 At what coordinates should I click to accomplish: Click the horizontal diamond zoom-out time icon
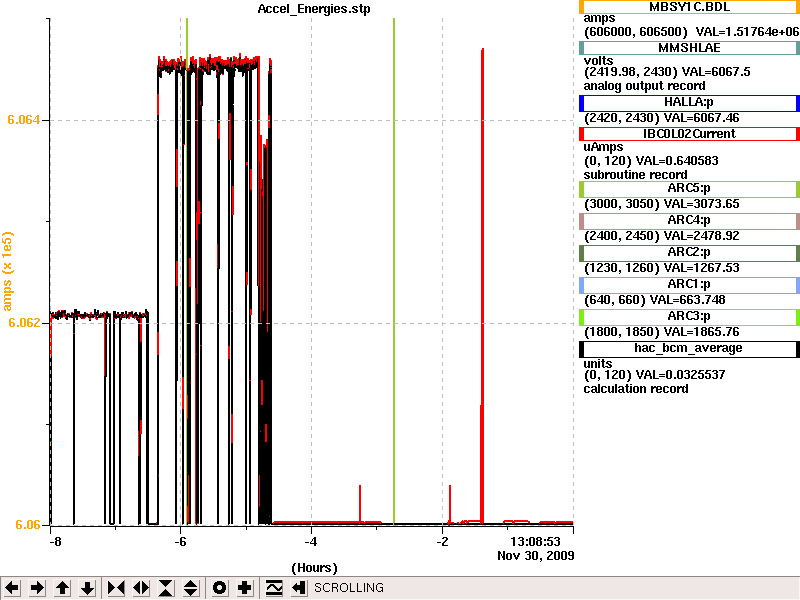click(141, 588)
